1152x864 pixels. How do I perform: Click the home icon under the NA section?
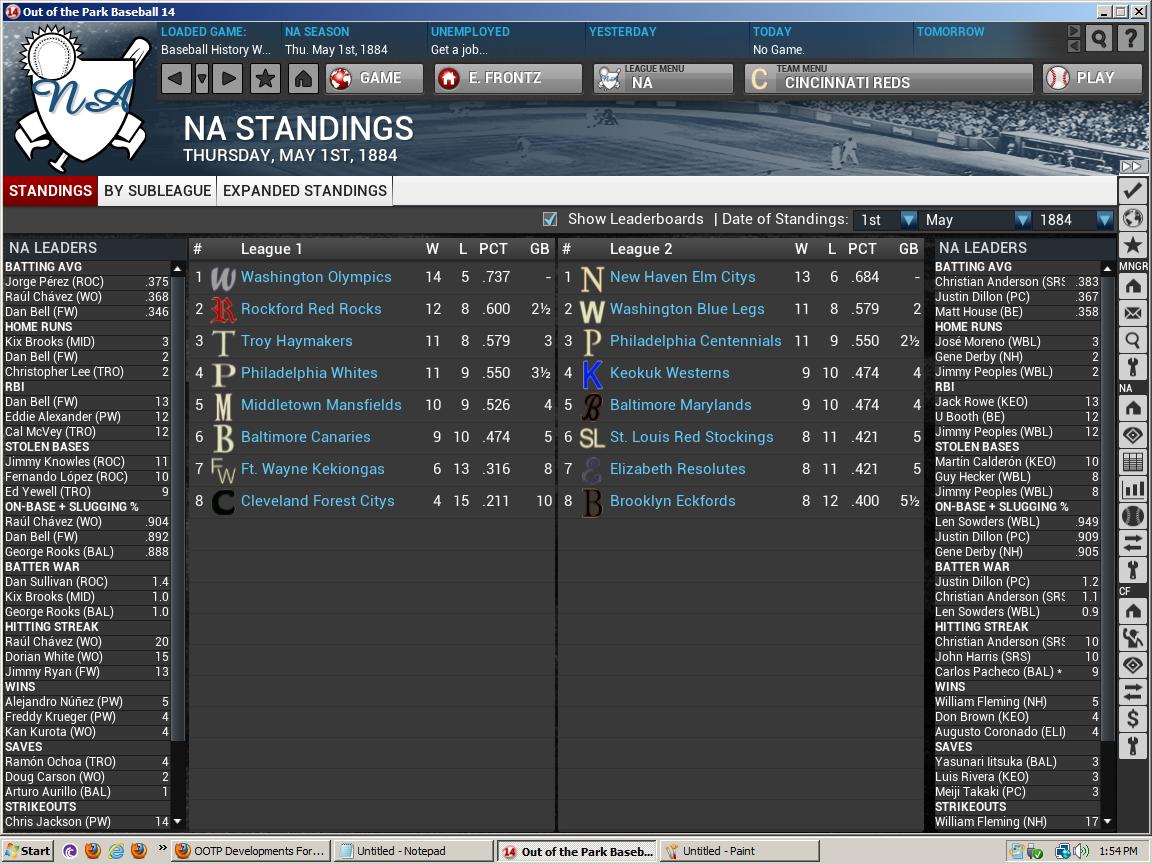tap(1133, 408)
